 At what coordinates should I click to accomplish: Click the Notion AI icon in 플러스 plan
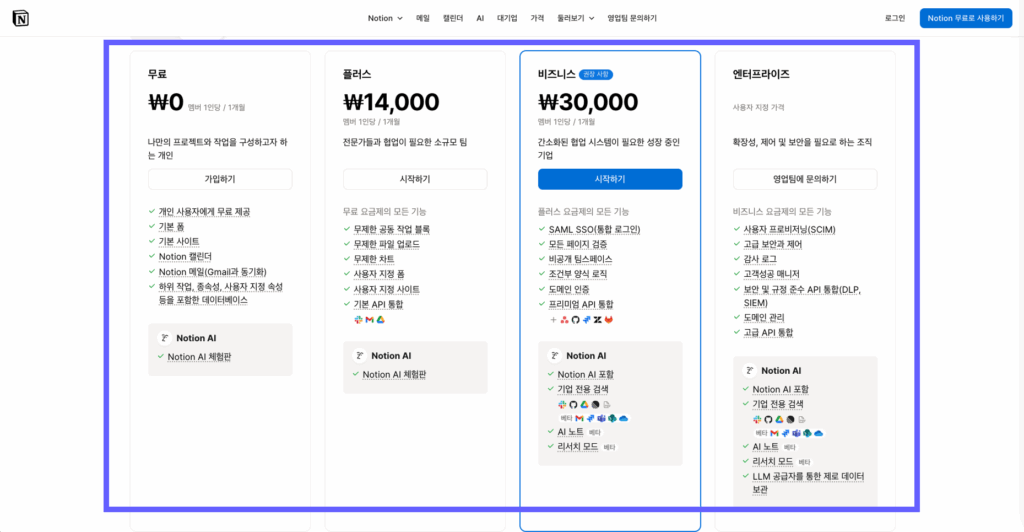pyautogui.click(x=359, y=356)
